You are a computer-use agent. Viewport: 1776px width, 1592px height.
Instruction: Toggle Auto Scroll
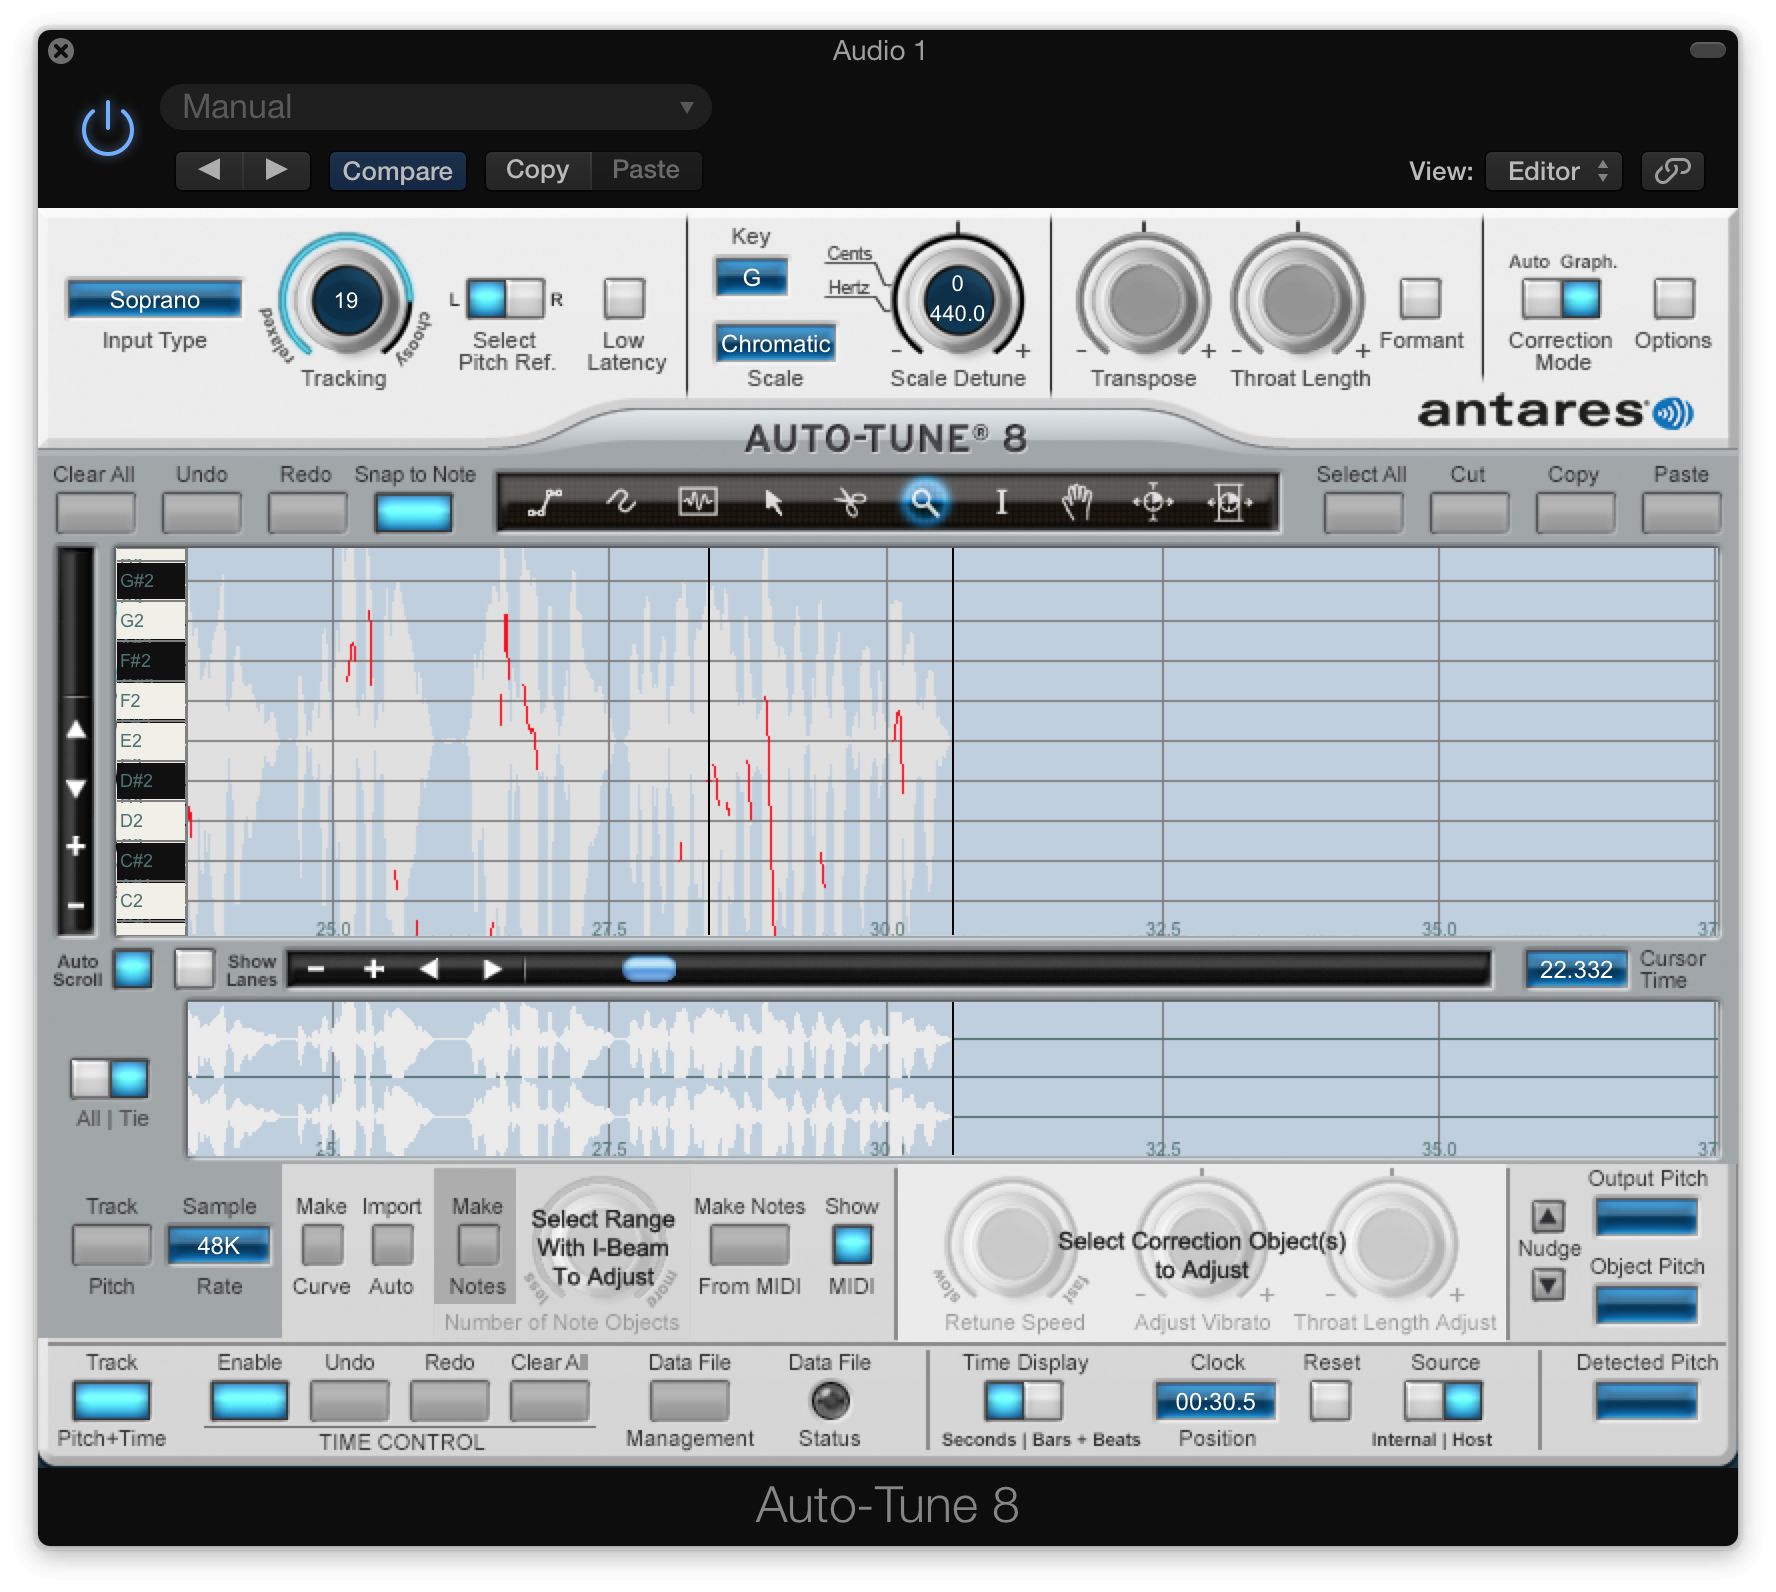pyautogui.click(x=133, y=969)
